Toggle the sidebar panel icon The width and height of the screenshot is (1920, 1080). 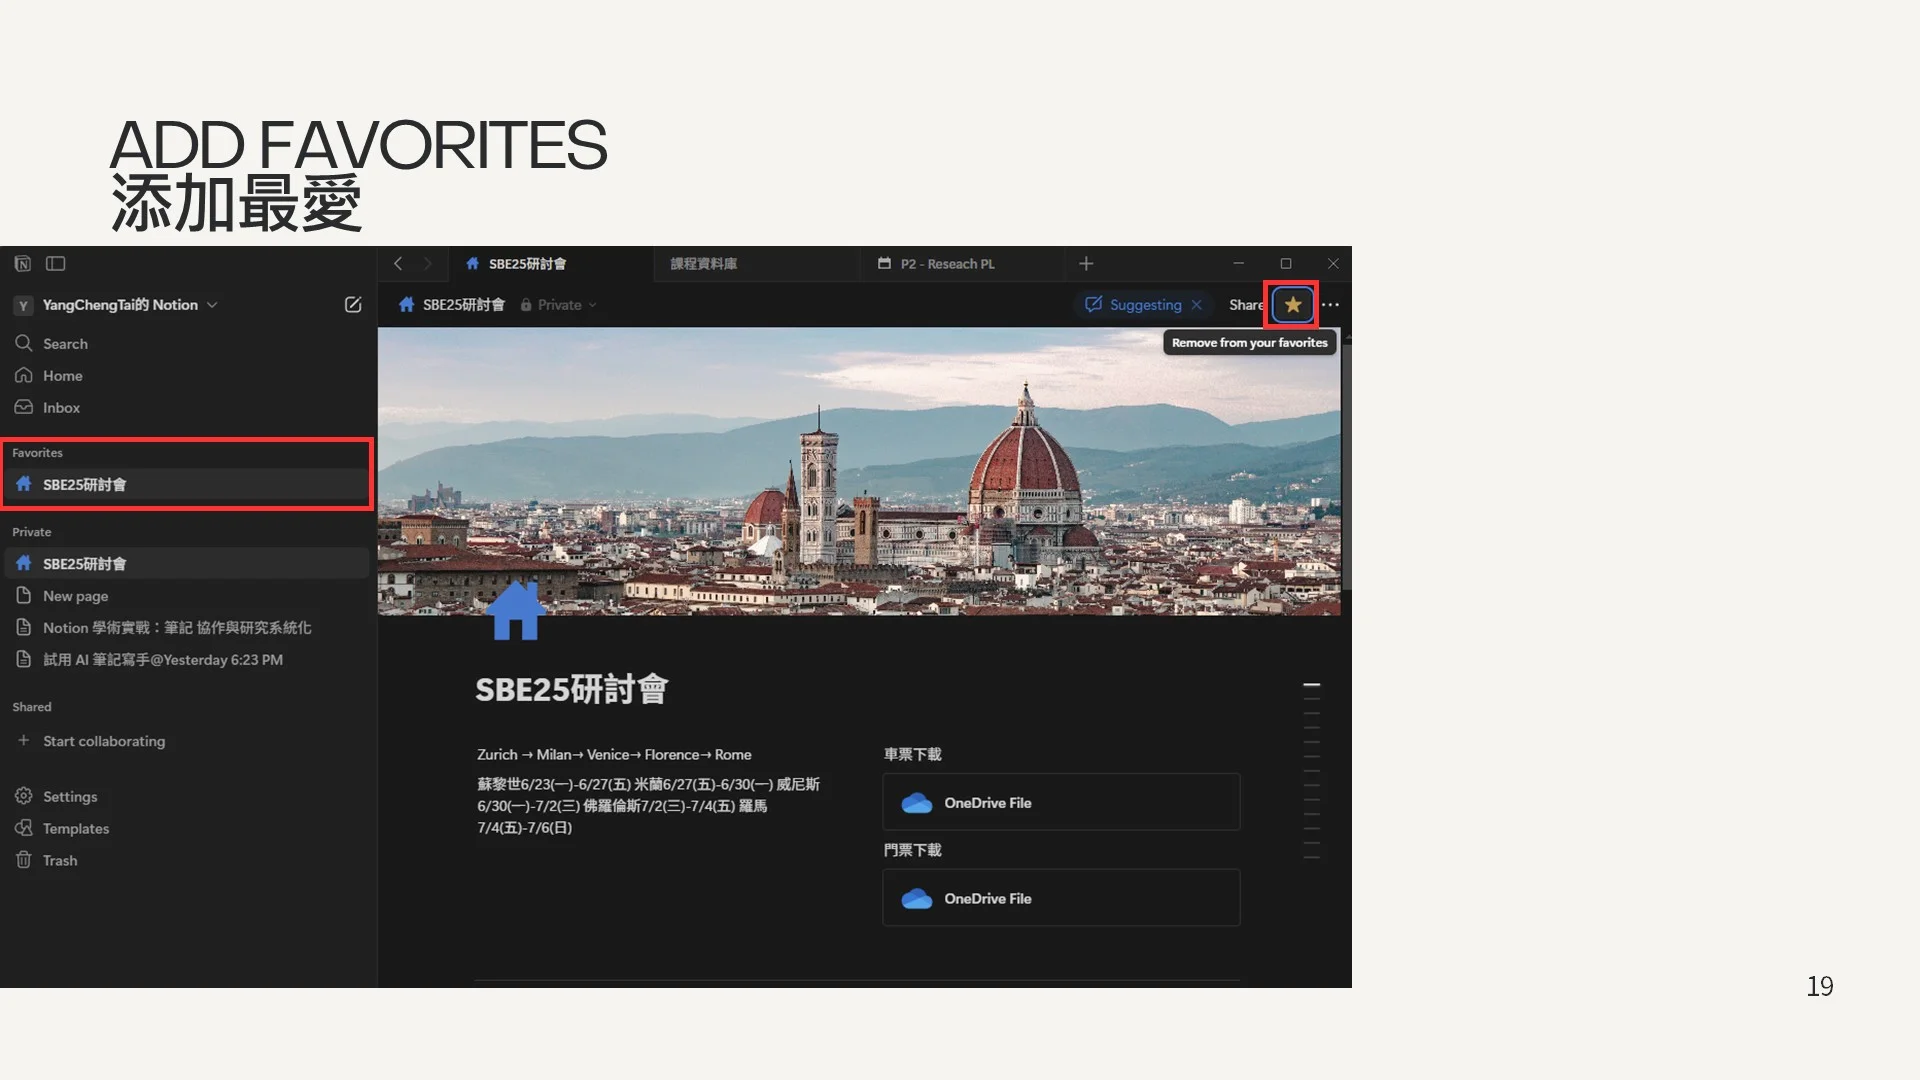[x=56, y=264]
